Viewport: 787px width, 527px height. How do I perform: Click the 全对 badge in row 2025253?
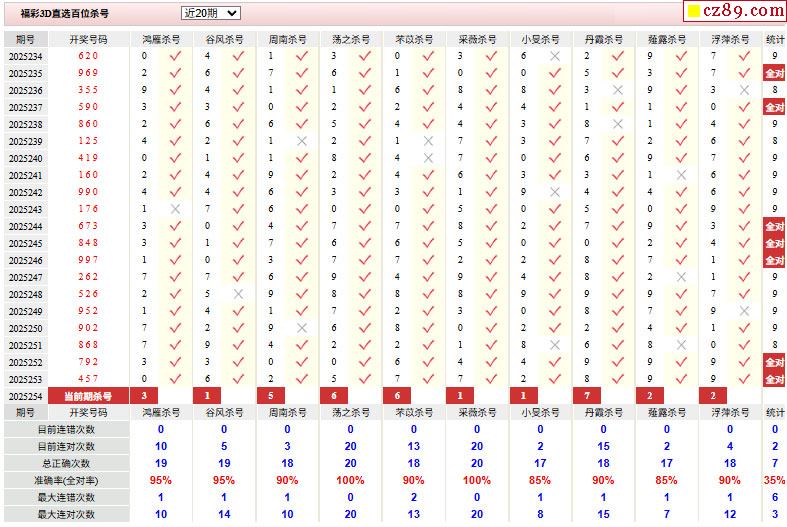[x=774, y=379]
